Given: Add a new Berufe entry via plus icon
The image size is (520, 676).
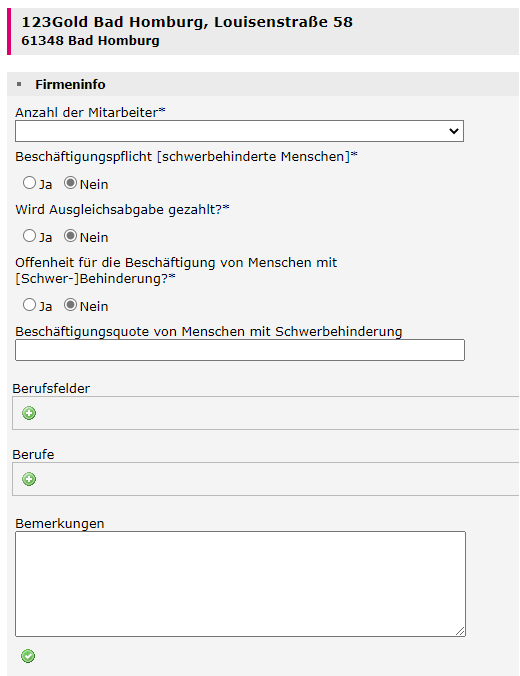Looking at the screenshot, I should pyautogui.click(x=29, y=479).
